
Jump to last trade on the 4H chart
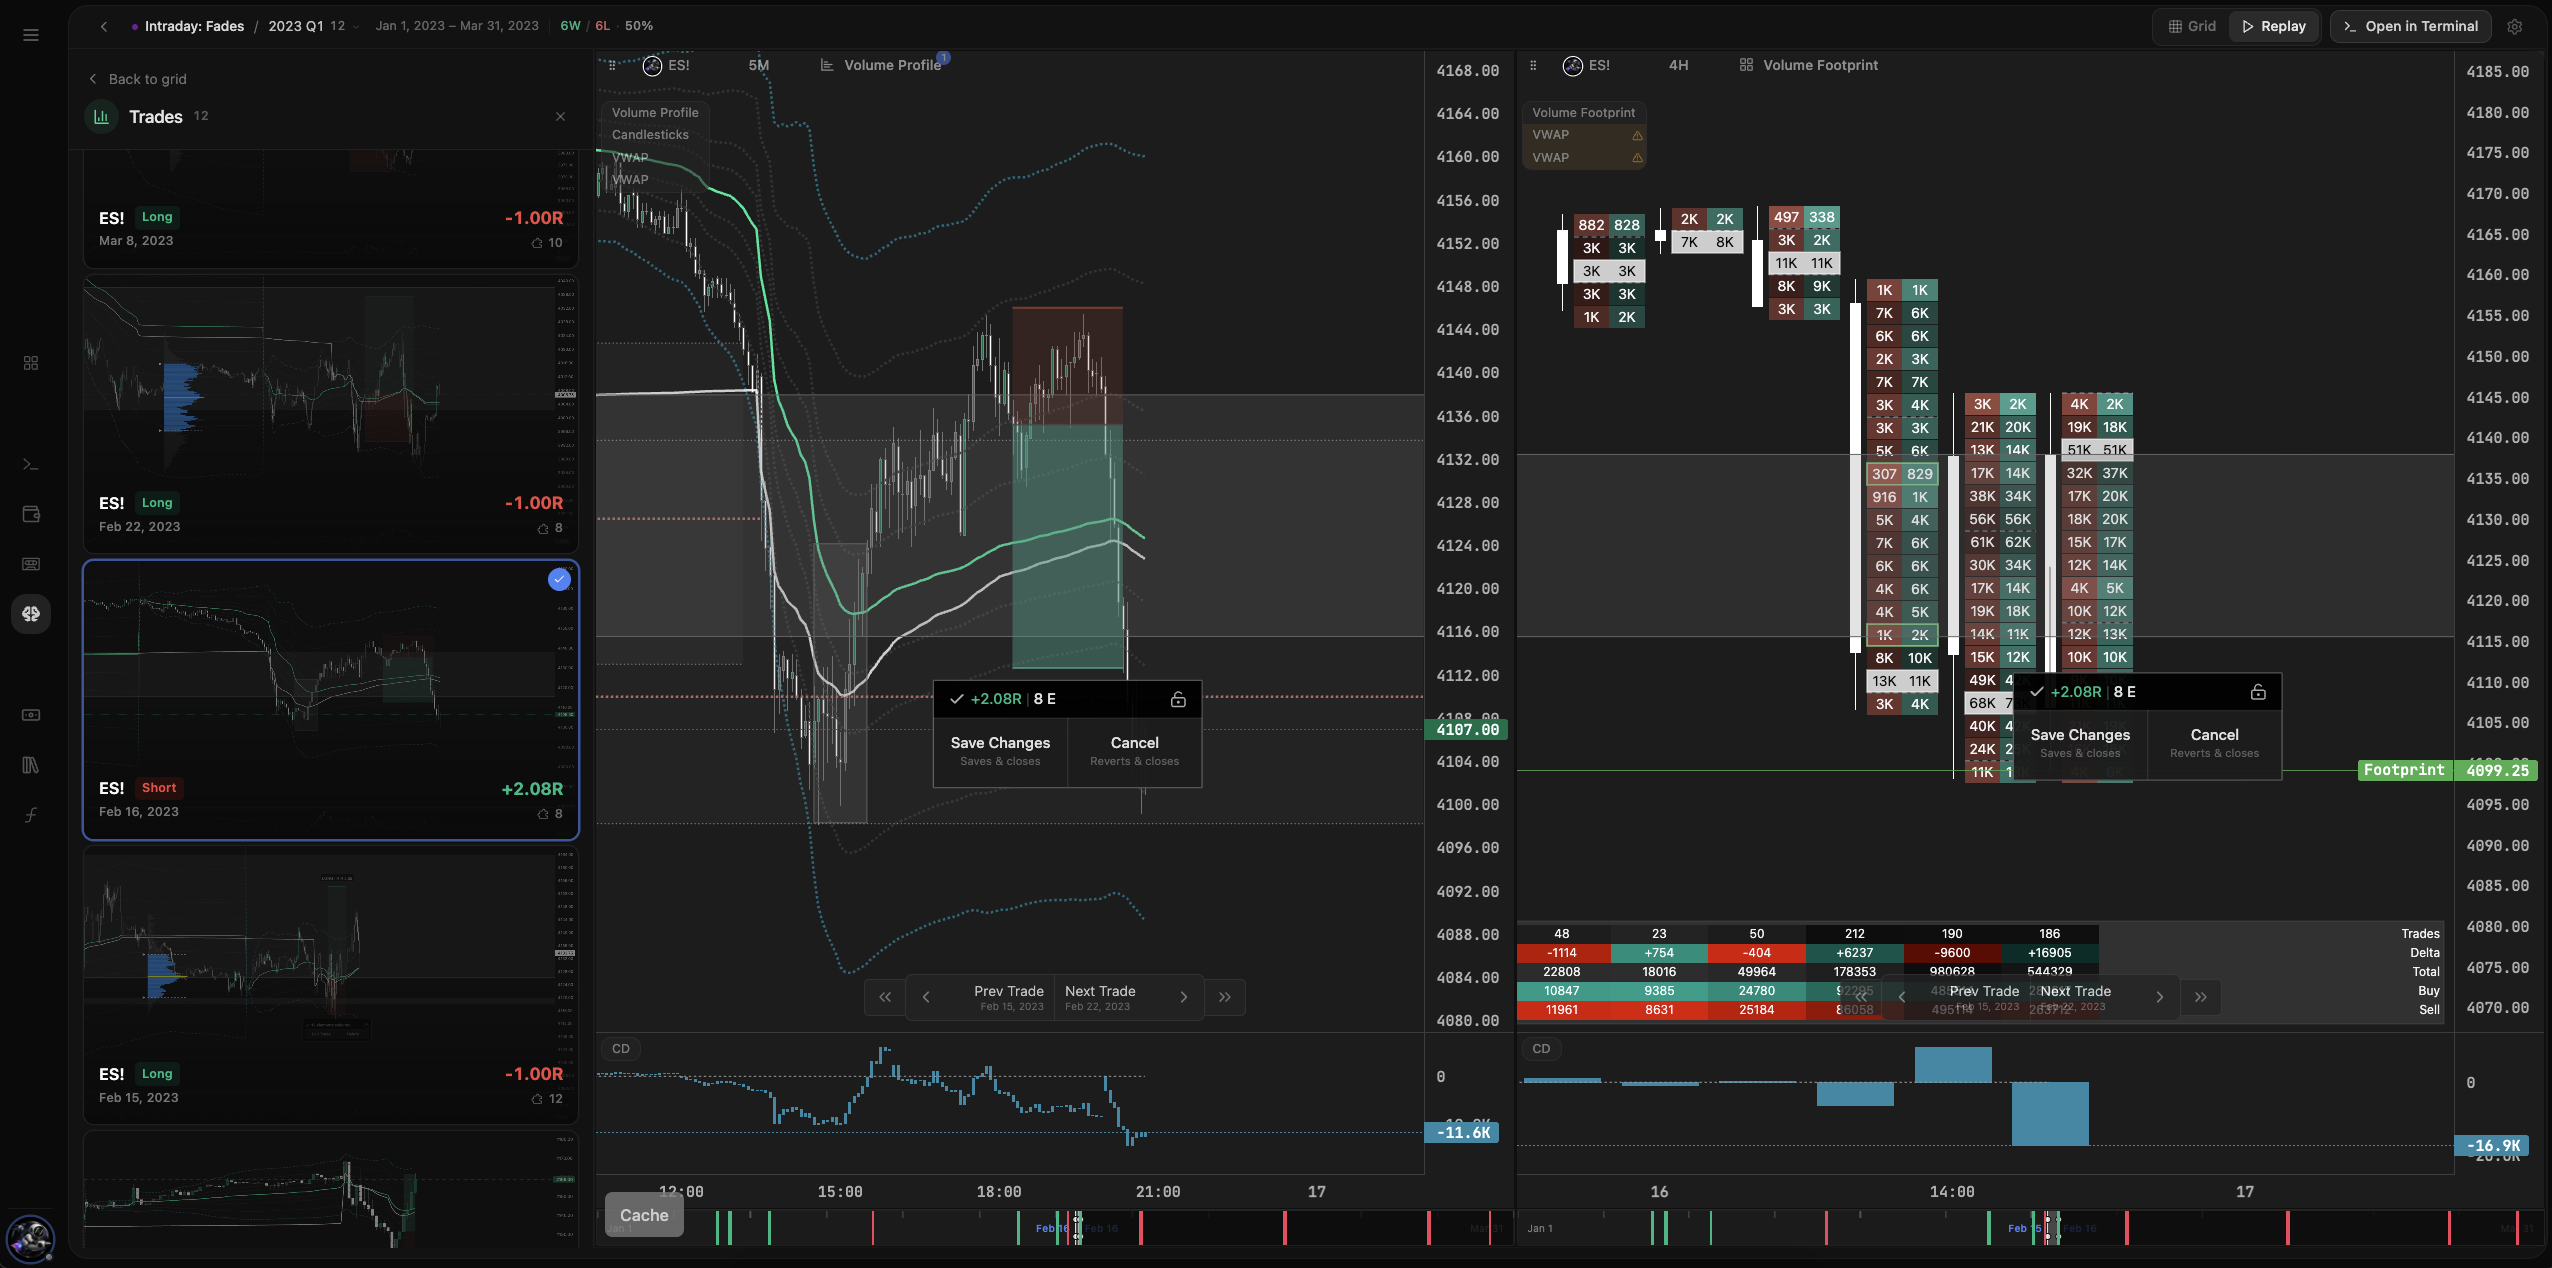(x=2201, y=997)
